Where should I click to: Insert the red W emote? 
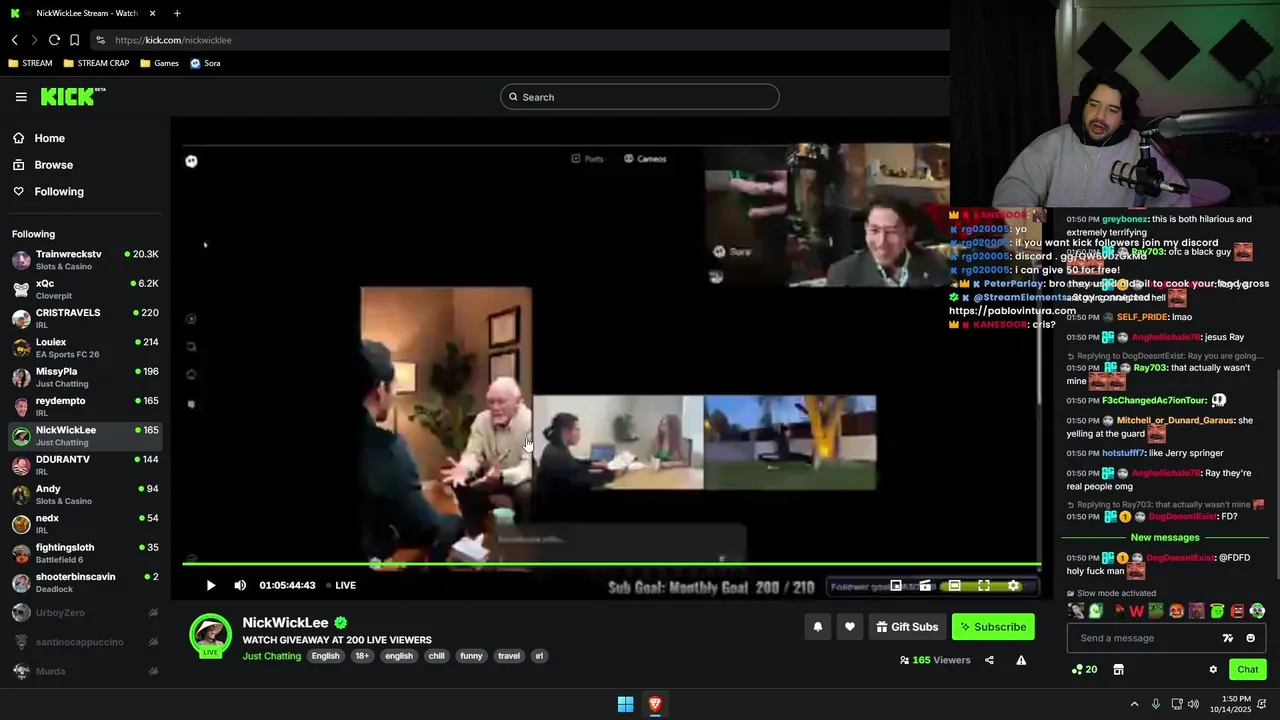tap(1136, 611)
